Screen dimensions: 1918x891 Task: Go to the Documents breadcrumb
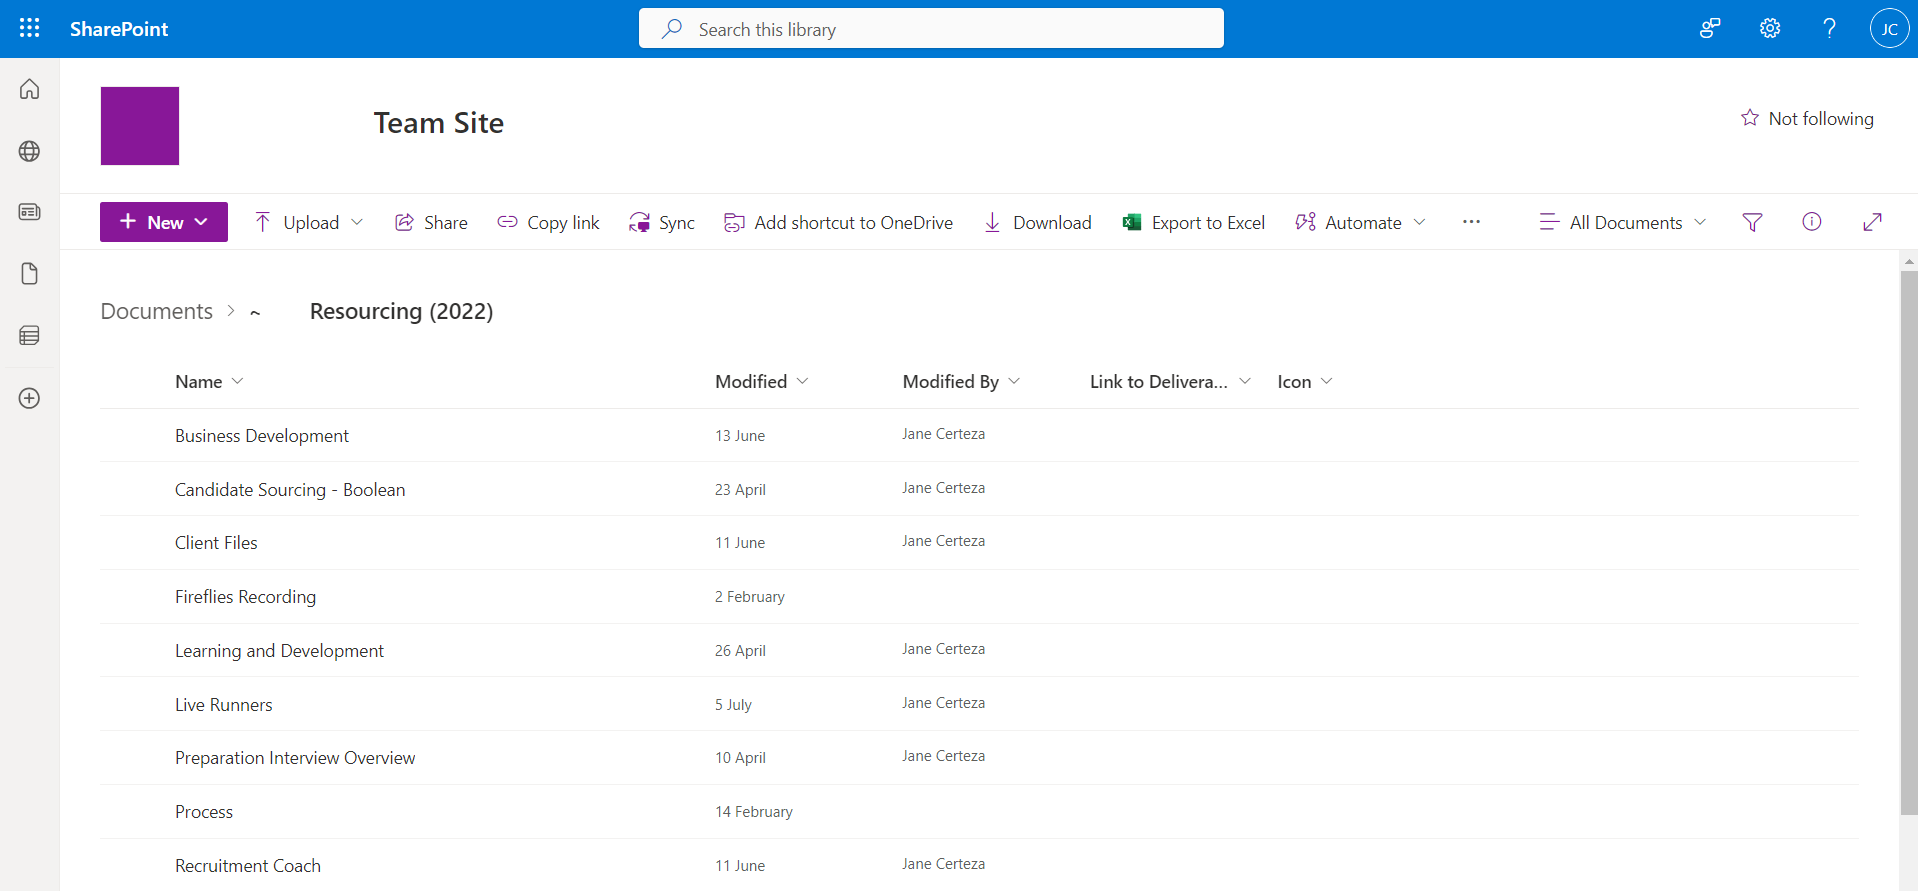pyautogui.click(x=157, y=311)
